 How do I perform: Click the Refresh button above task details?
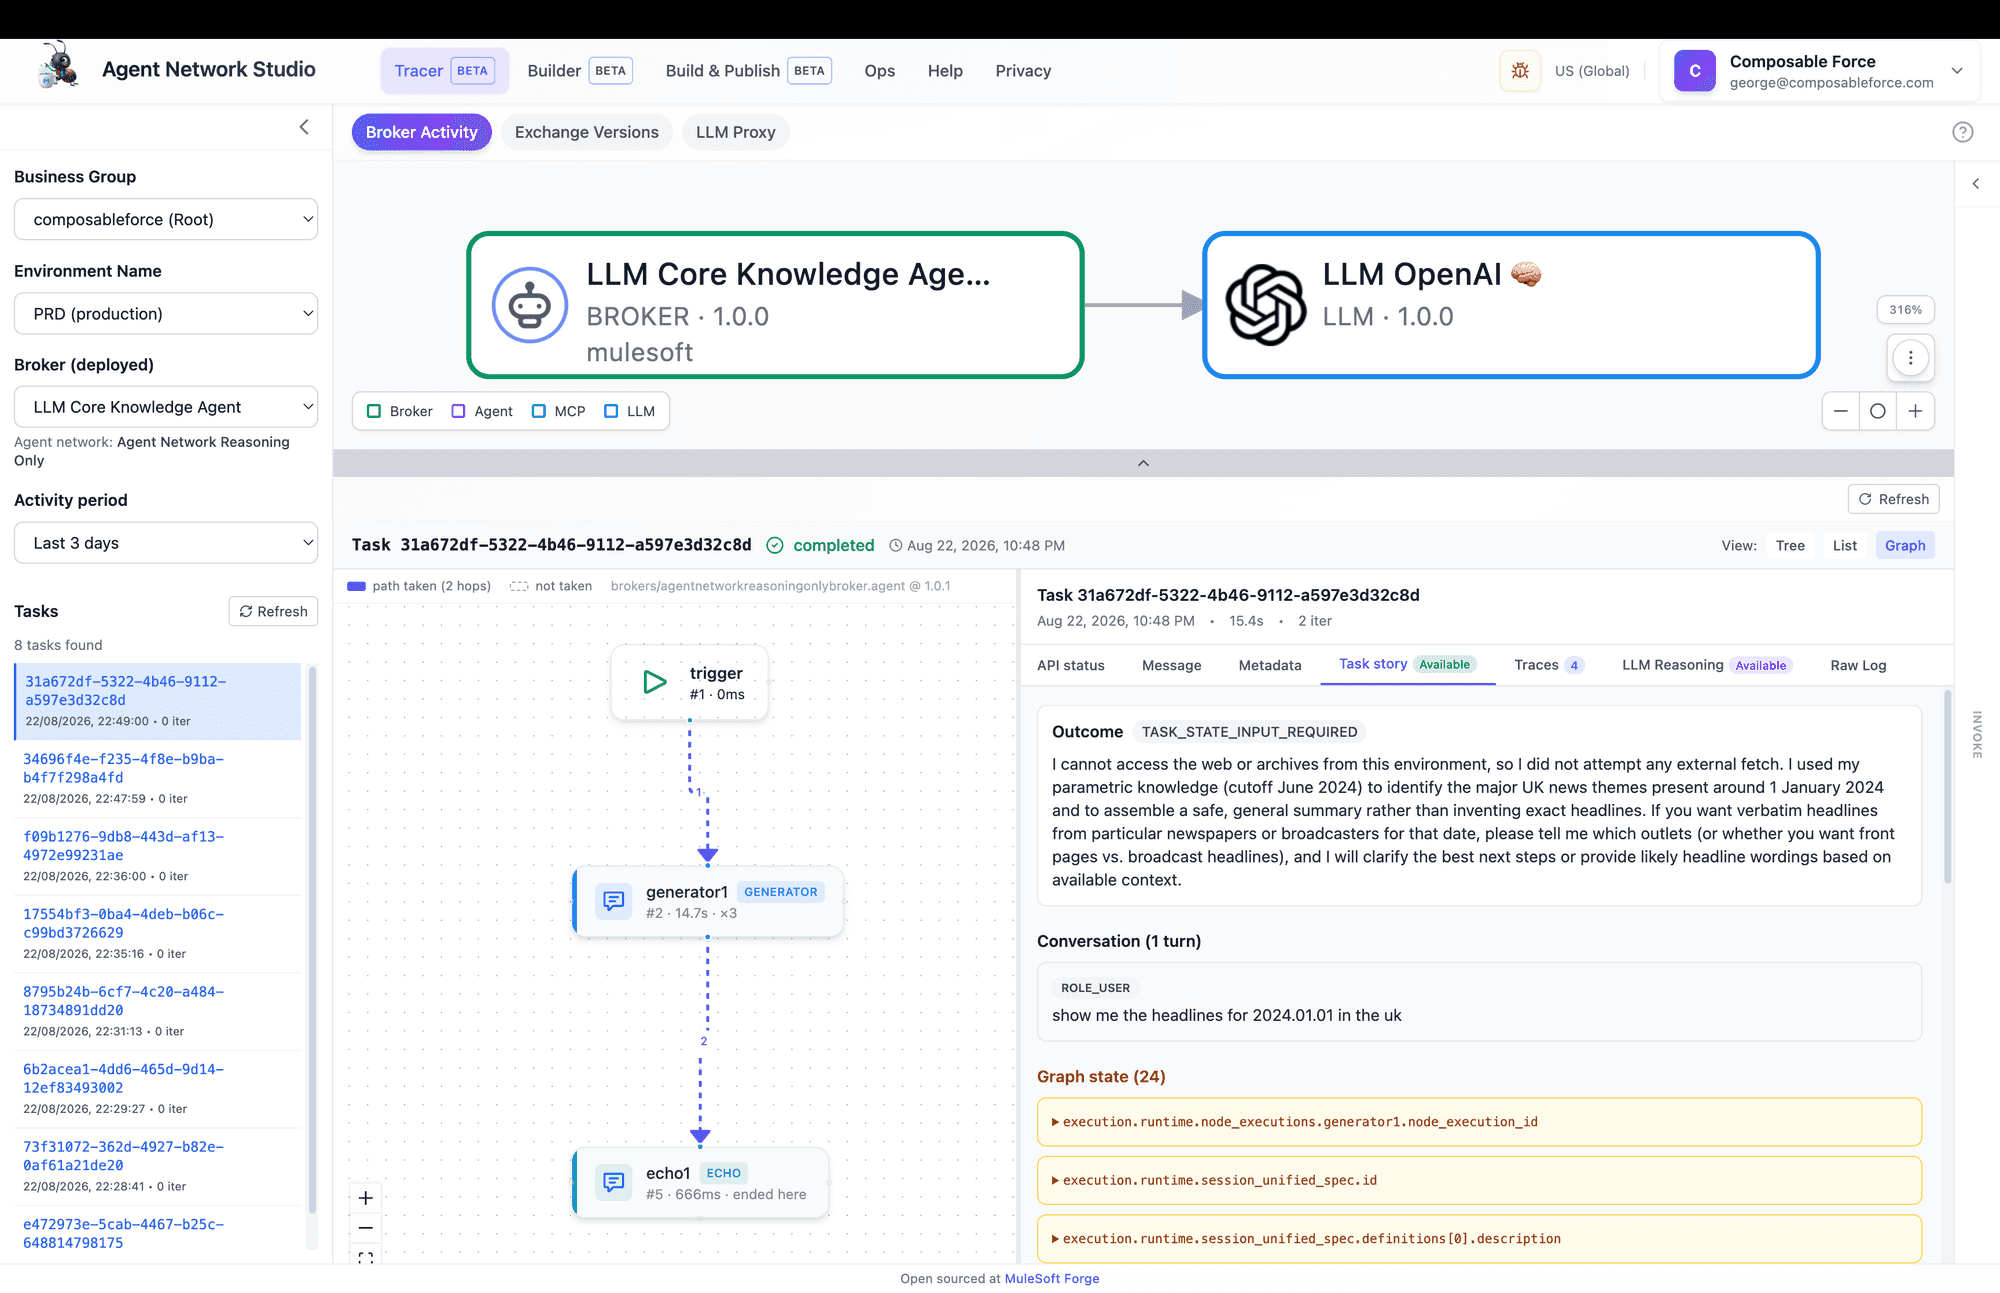(1893, 500)
